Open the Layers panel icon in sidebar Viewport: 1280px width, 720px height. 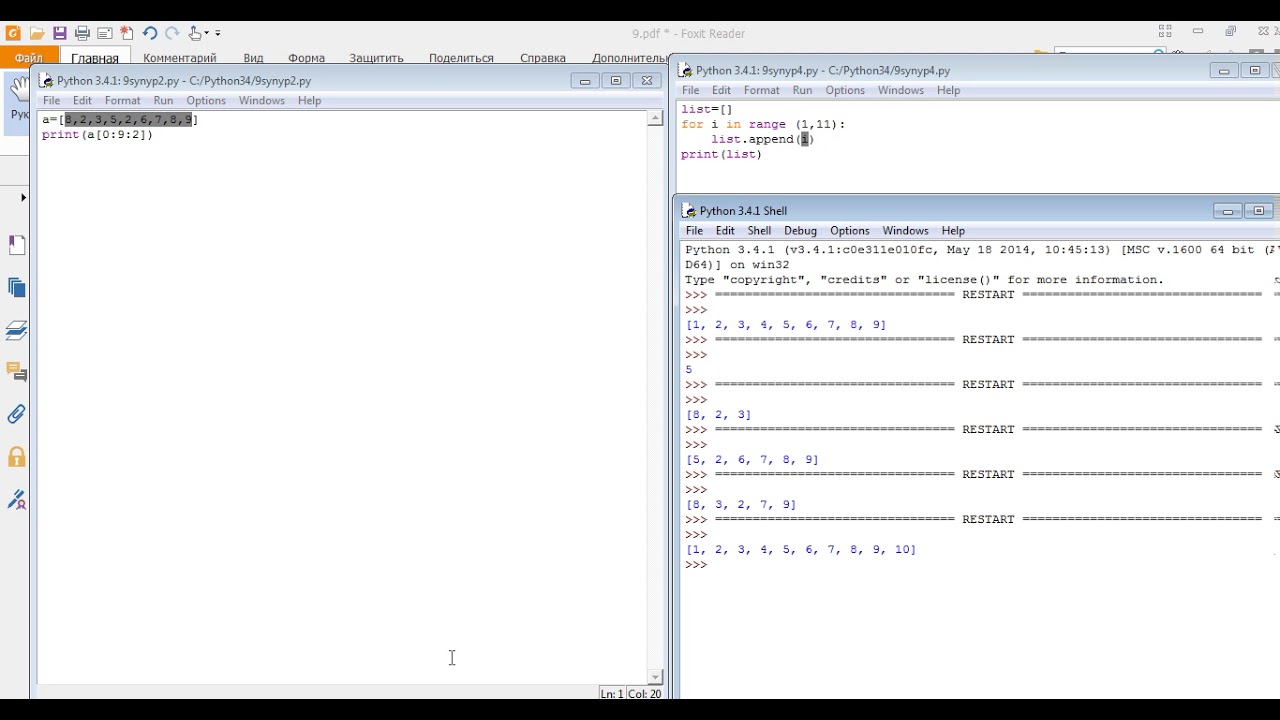click(x=17, y=330)
